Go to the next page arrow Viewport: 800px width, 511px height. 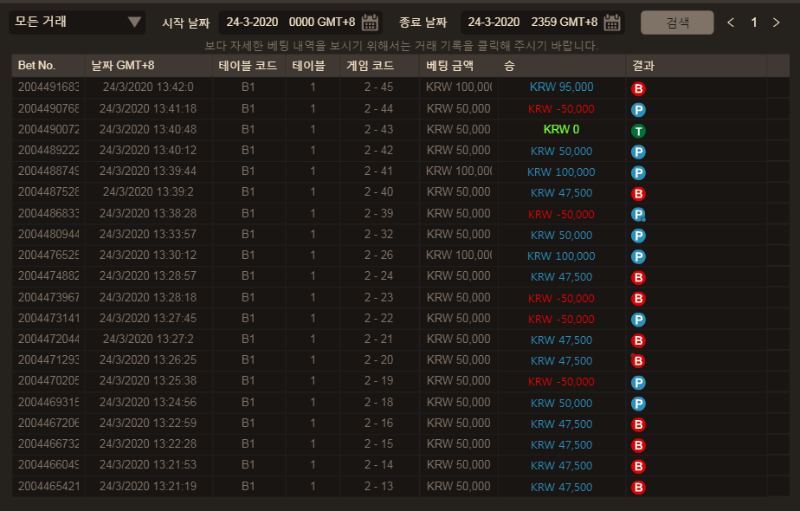pyautogui.click(x=776, y=23)
